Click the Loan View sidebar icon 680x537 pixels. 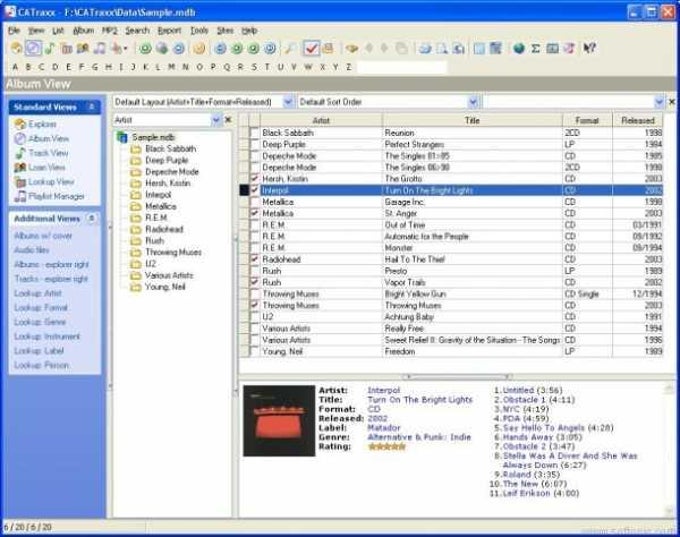pos(20,167)
